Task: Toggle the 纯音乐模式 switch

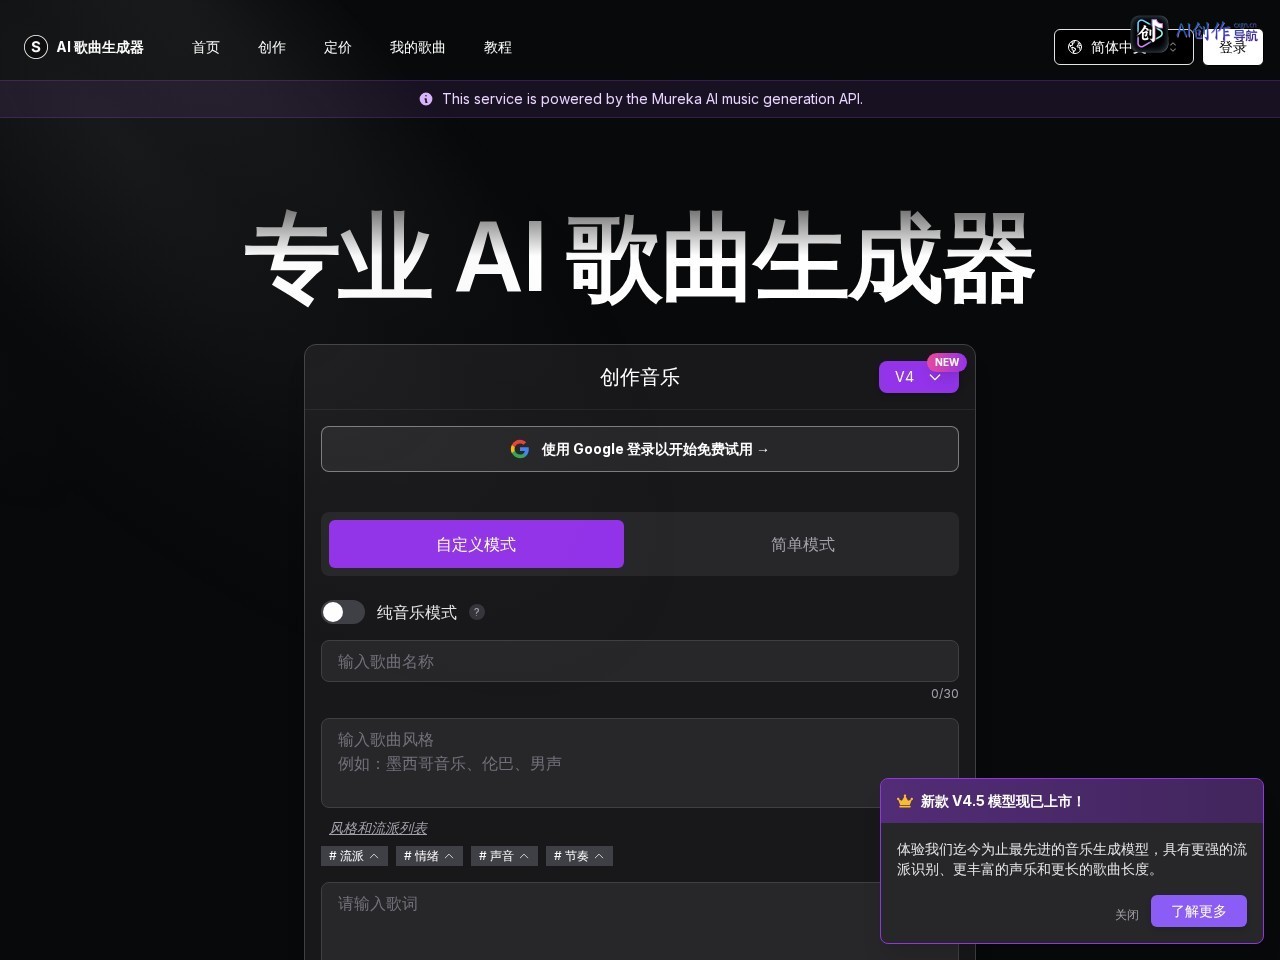Action: [x=343, y=612]
